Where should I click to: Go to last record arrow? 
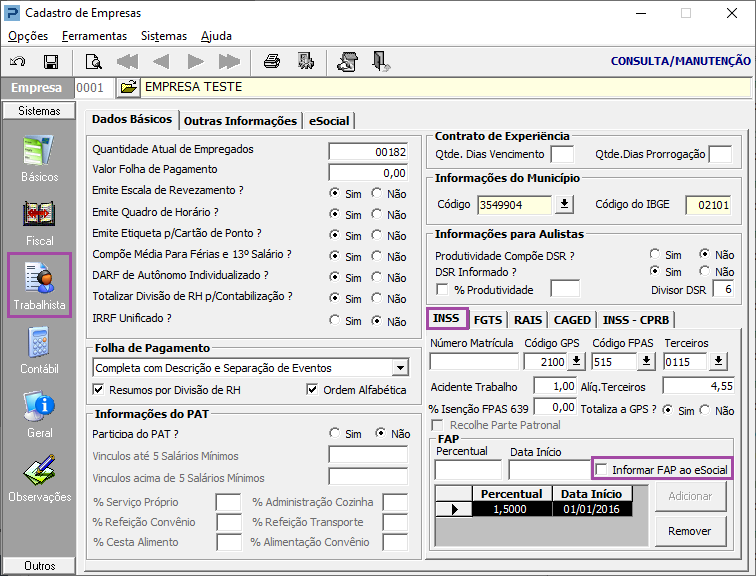point(229,62)
